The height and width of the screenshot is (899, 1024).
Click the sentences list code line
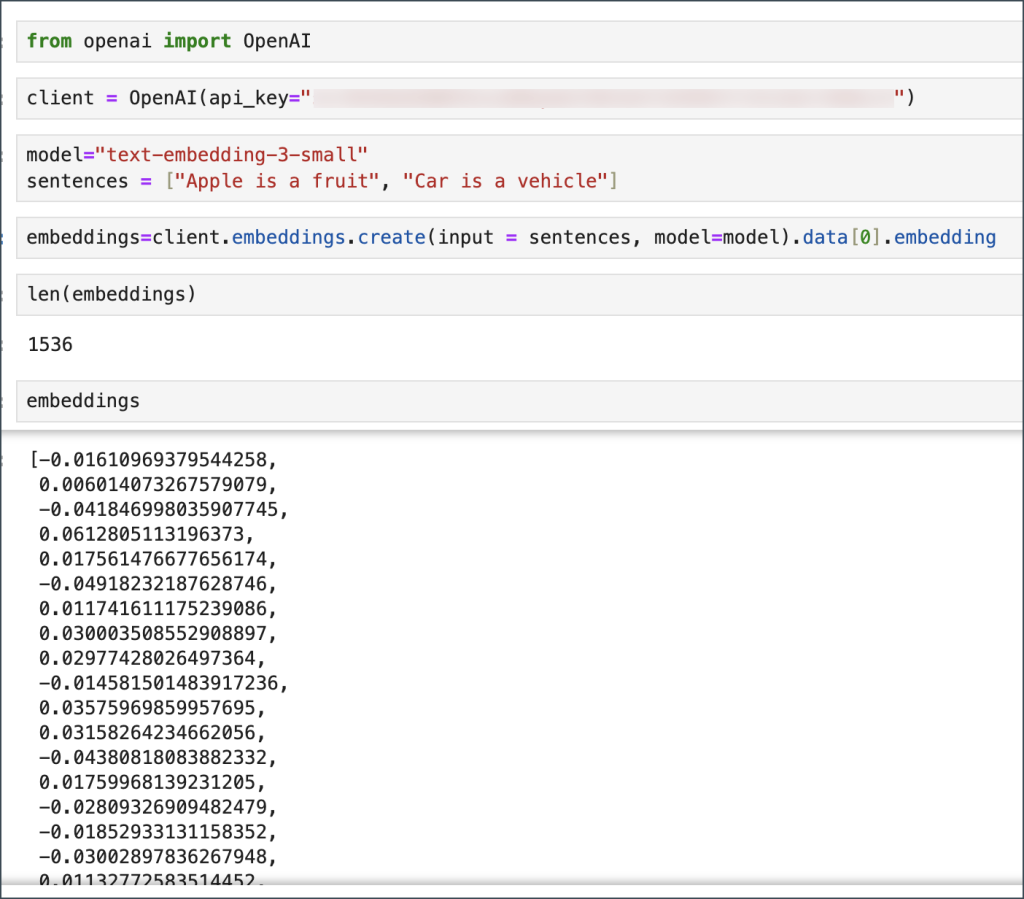(x=322, y=181)
